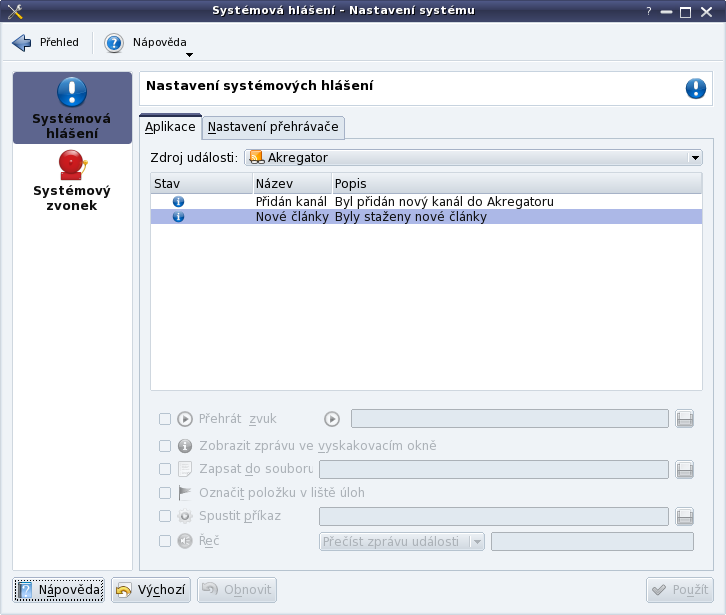Maximize the Nastavení systému window
Viewport: 726px width, 615px height.
[685, 12]
